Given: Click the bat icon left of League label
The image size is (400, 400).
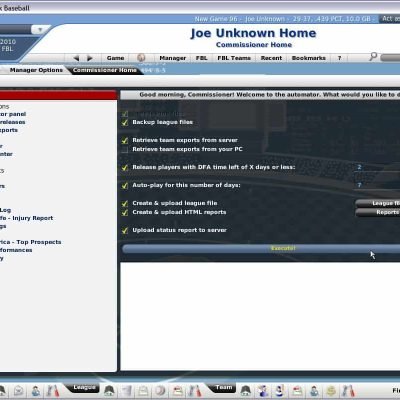Looking at the screenshot, I should [x=53, y=391].
